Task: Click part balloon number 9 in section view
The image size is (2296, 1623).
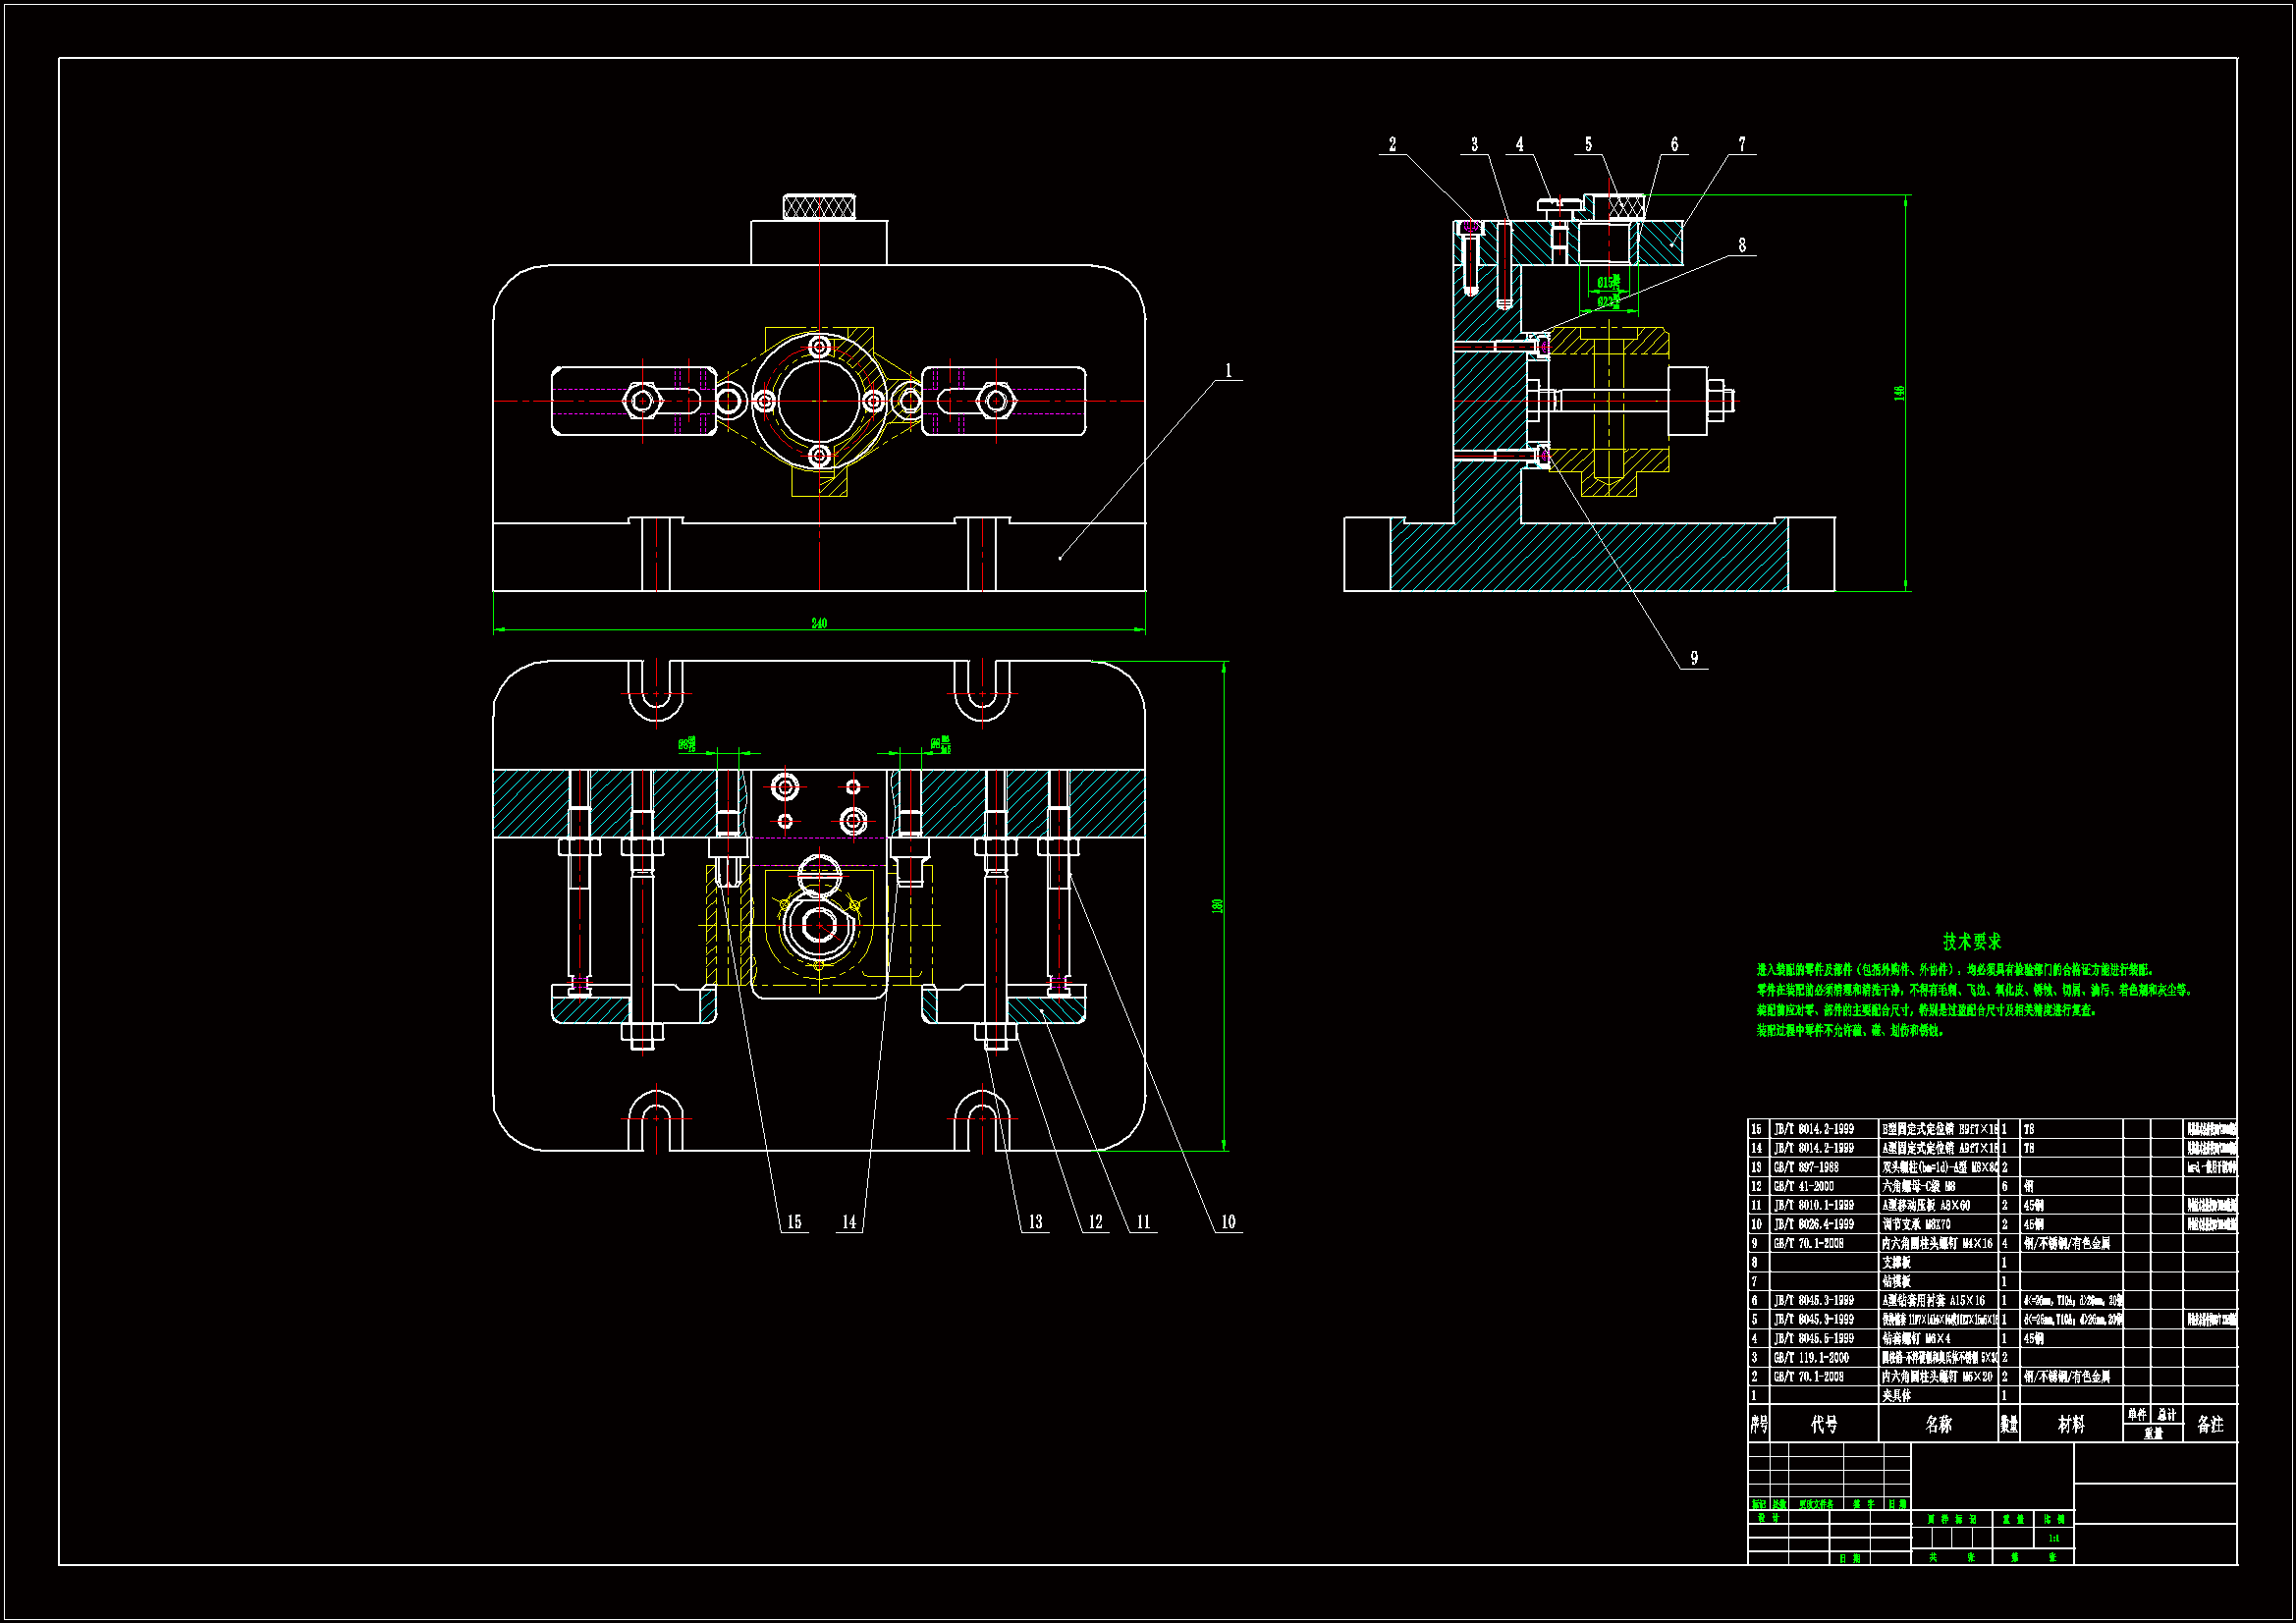Action: tap(1693, 657)
